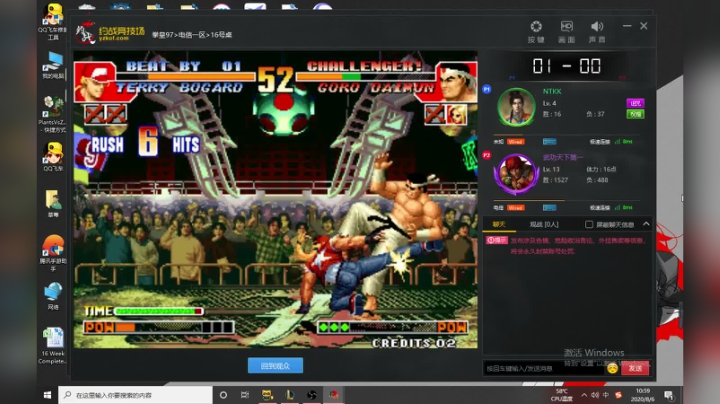Open the taskbar clock showing 10:59
720x404 pixels.
tap(642, 395)
